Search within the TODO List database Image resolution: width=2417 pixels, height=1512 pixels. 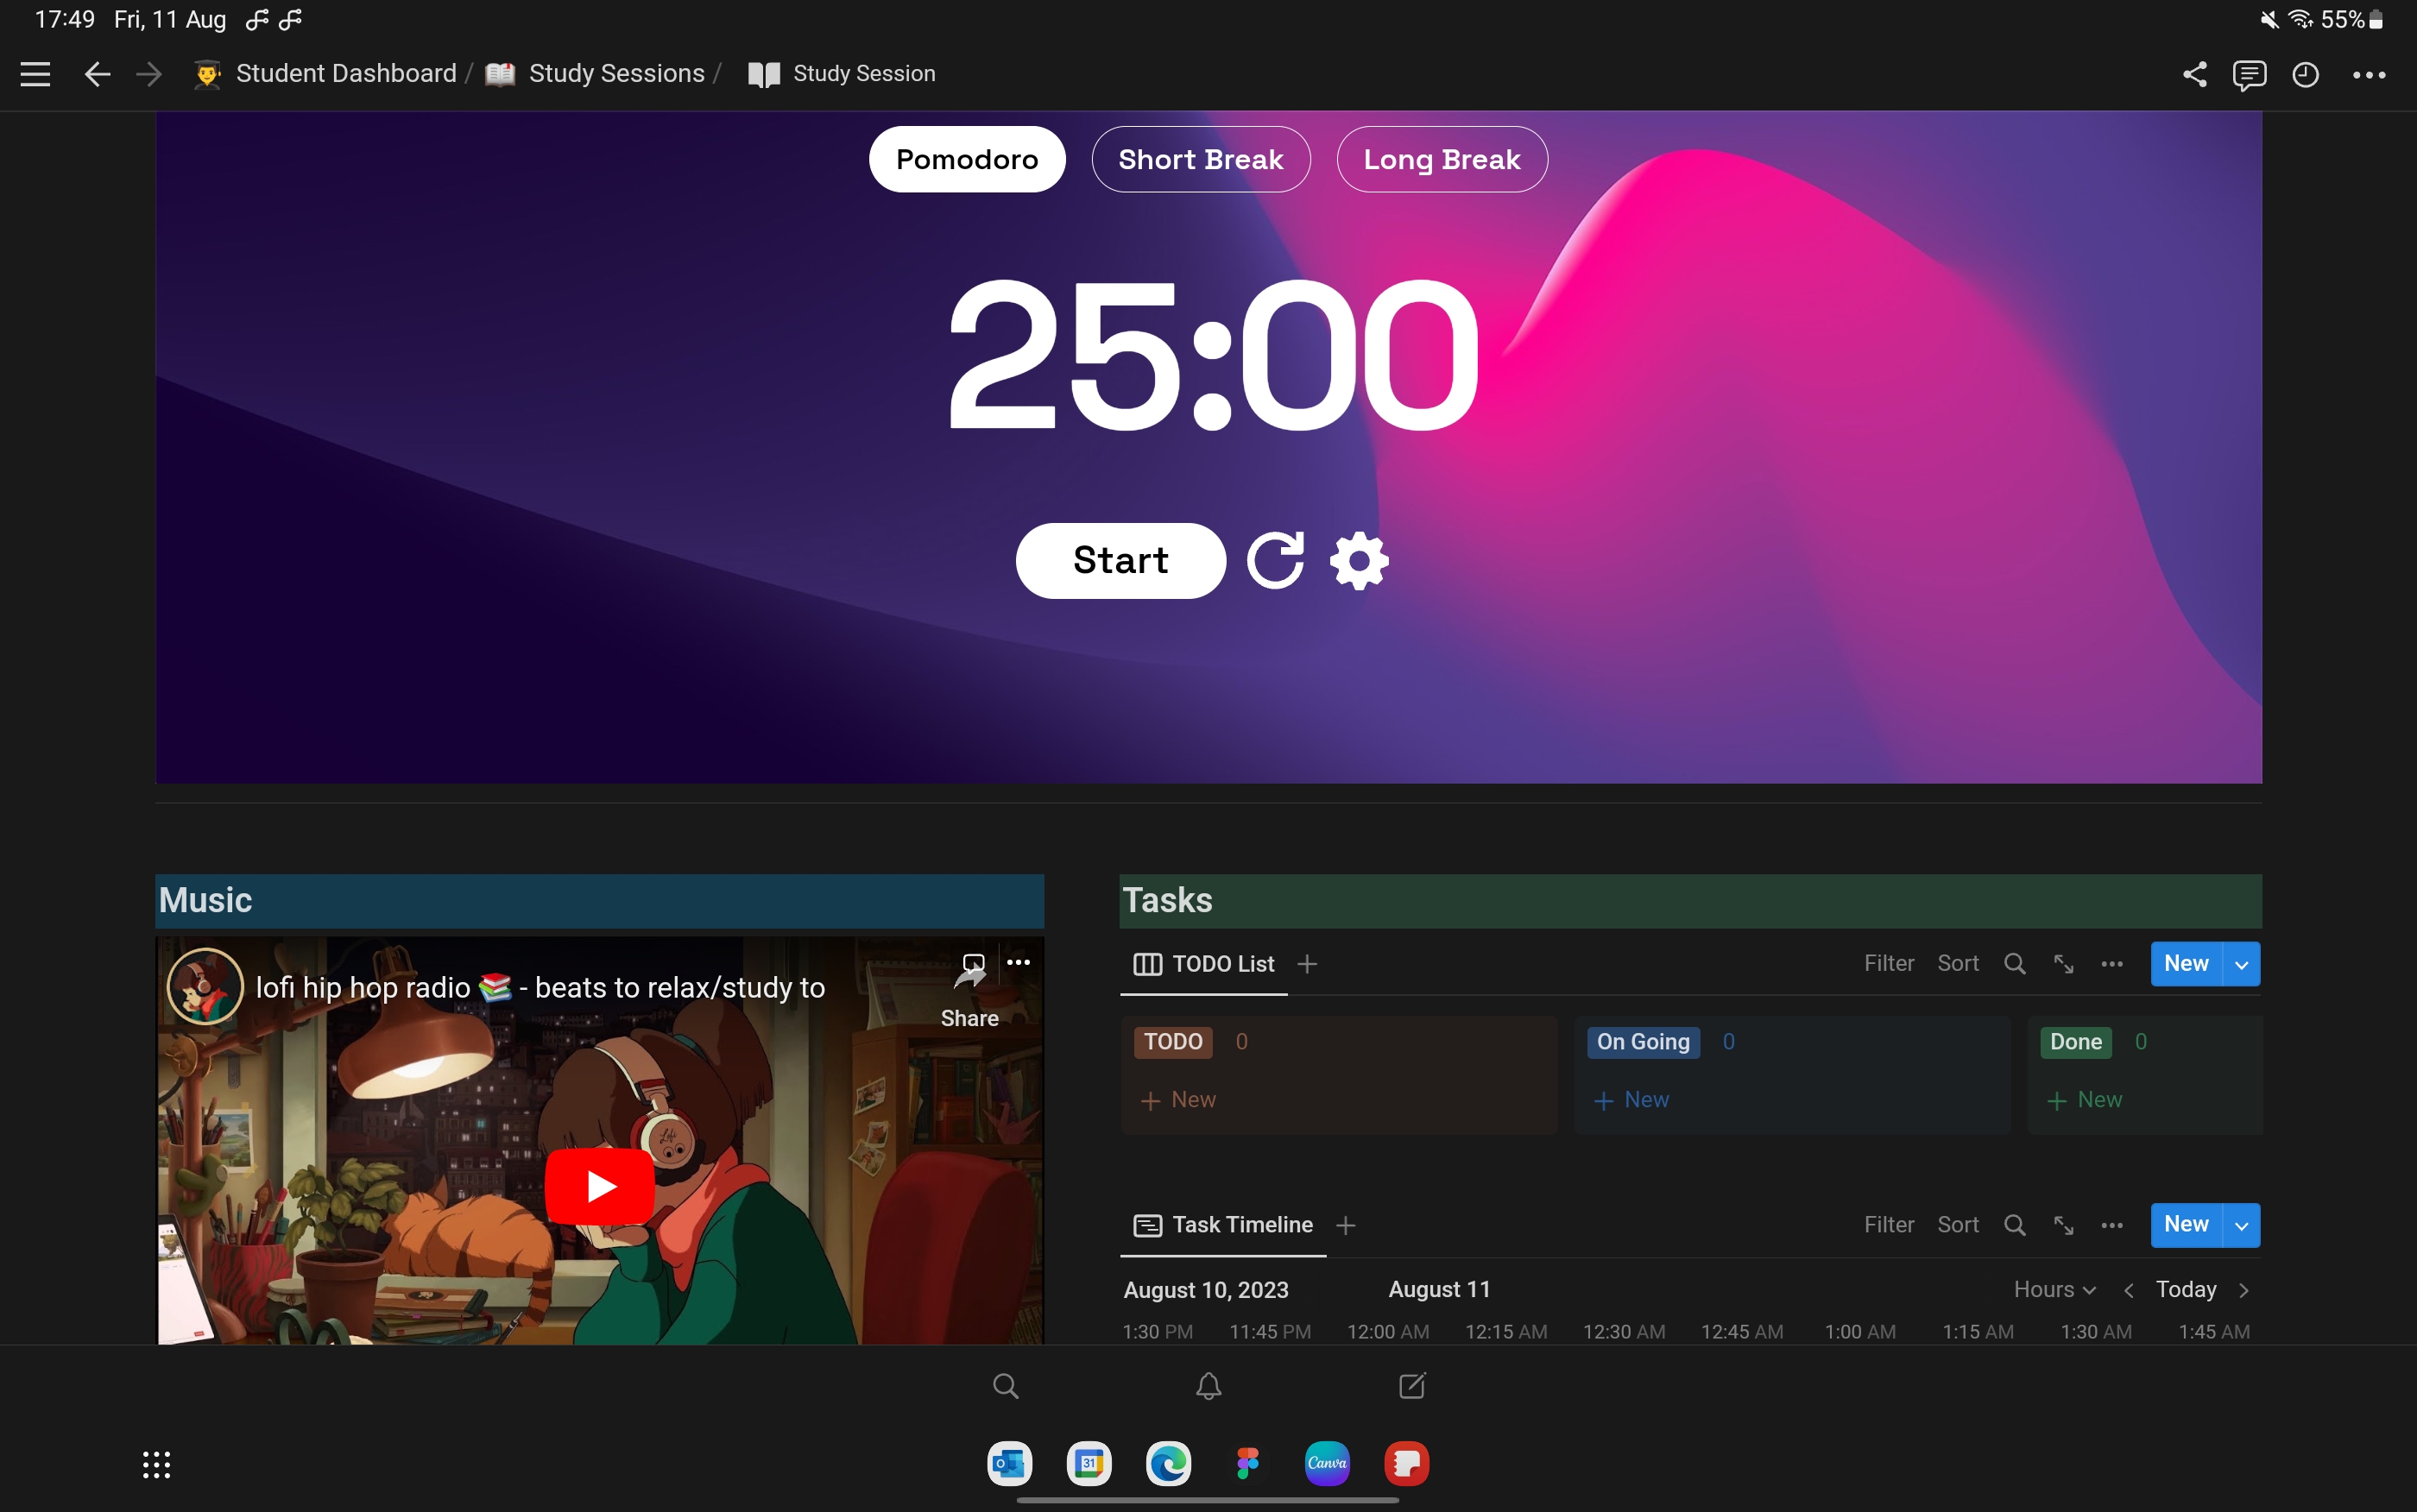pos(2014,964)
